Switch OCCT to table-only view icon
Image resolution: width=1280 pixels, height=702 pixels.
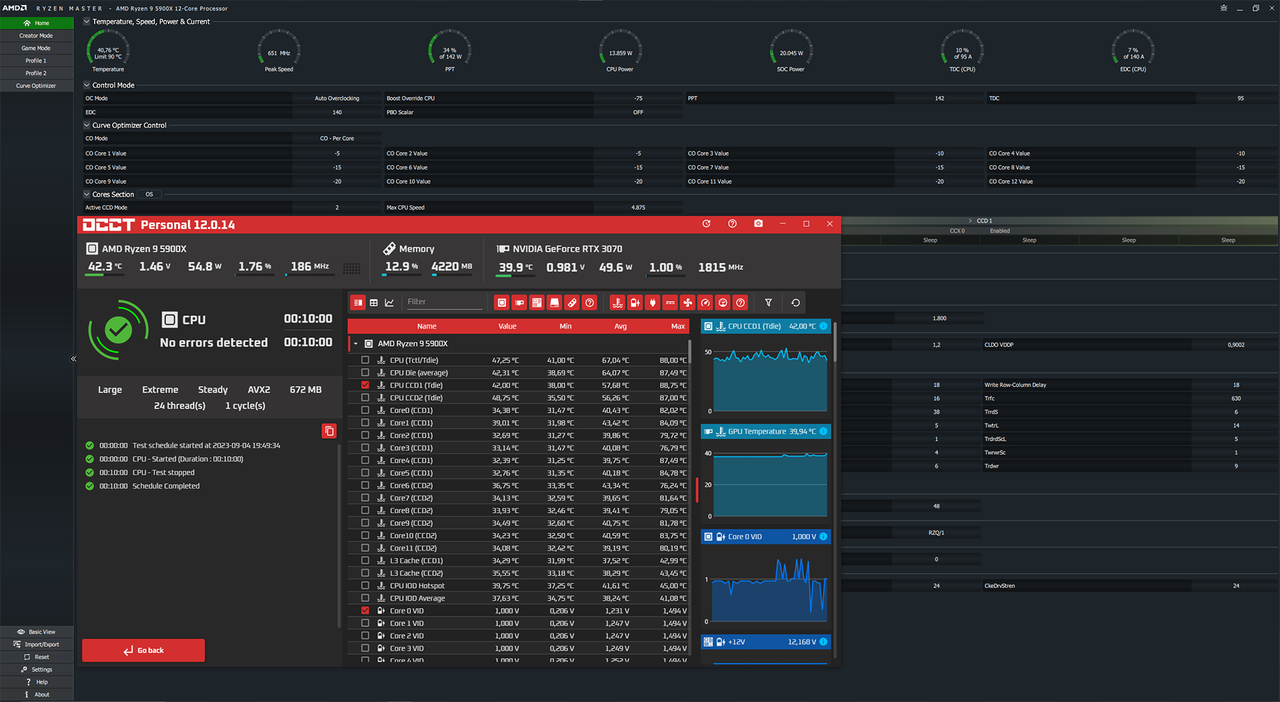click(374, 302)
